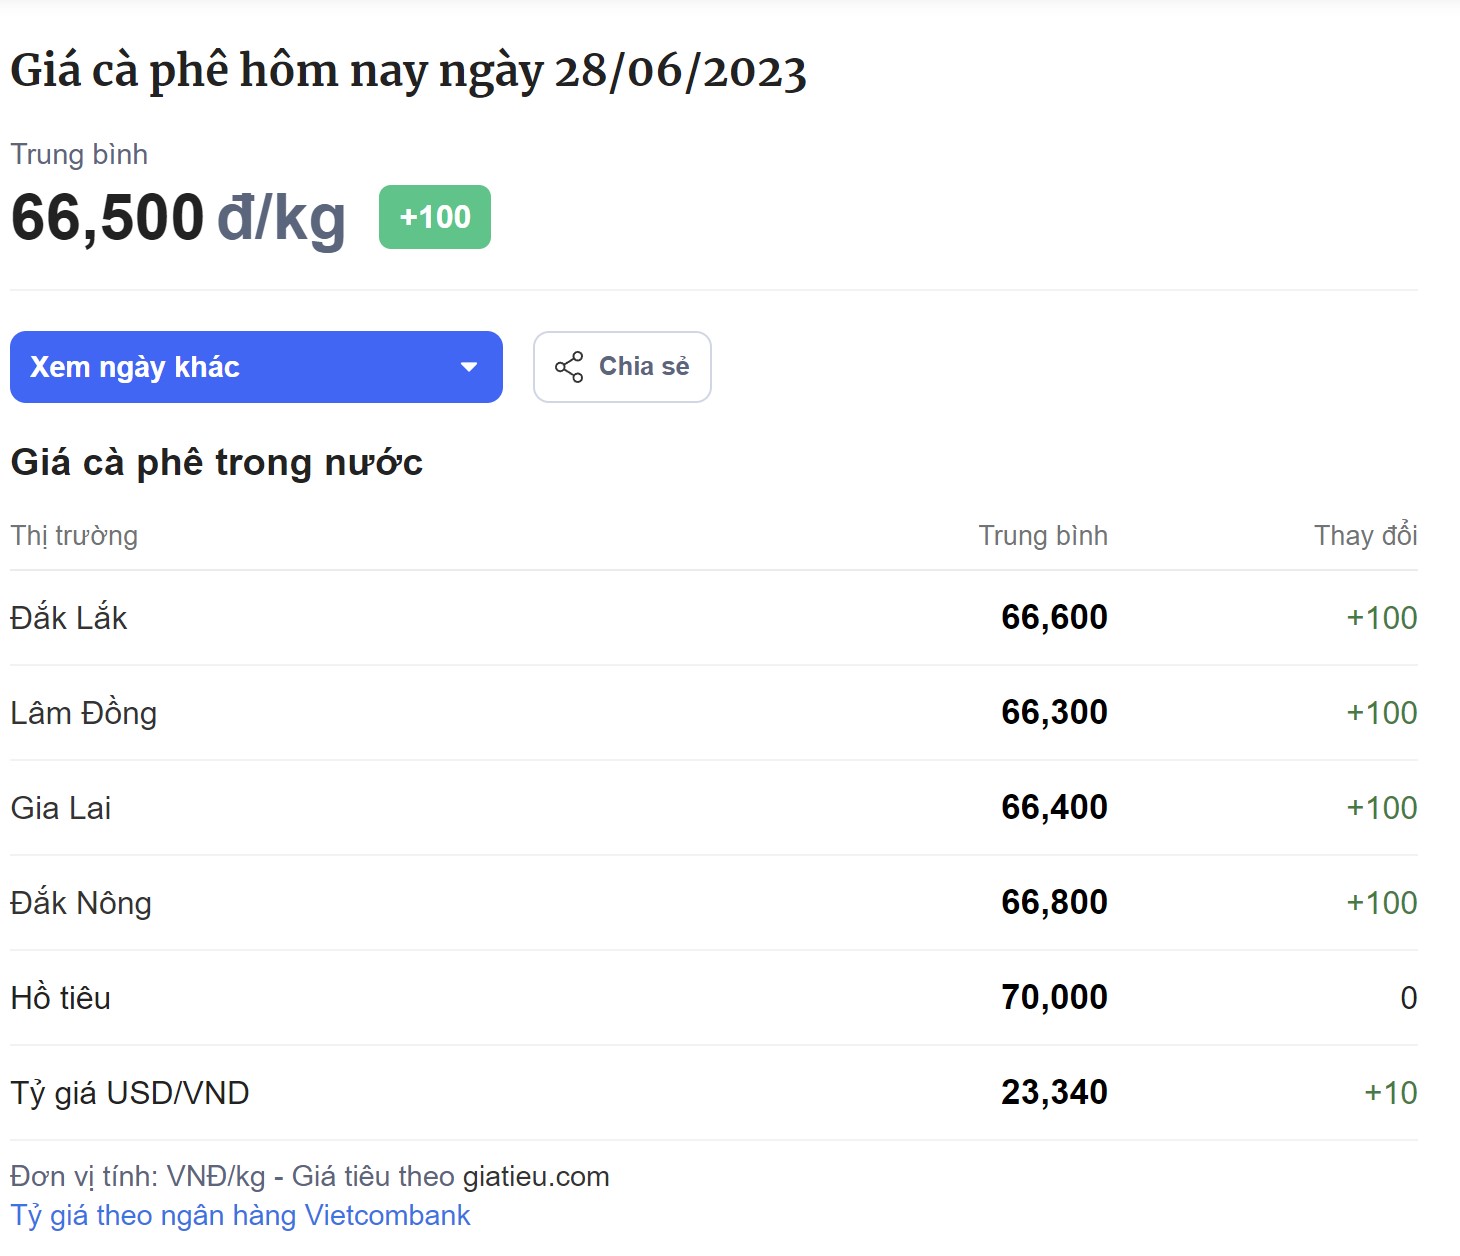Select the Hồ tiêu row

pyautogui.click(x=714, y=998)
